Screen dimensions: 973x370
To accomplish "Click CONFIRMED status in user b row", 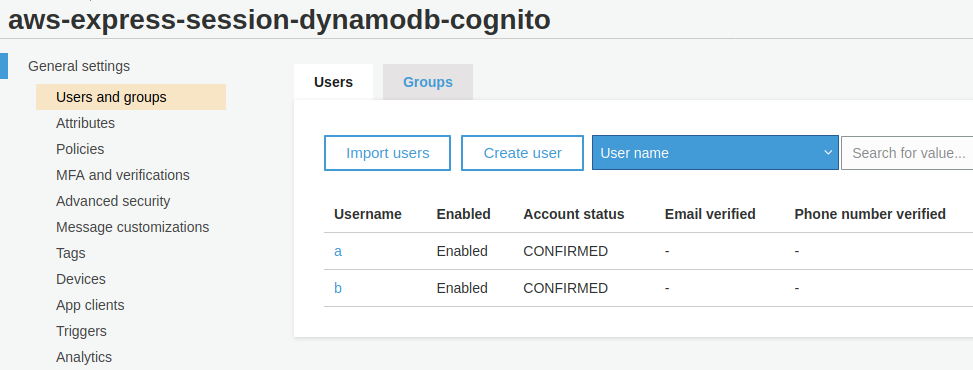I will [x=565, y=288].
